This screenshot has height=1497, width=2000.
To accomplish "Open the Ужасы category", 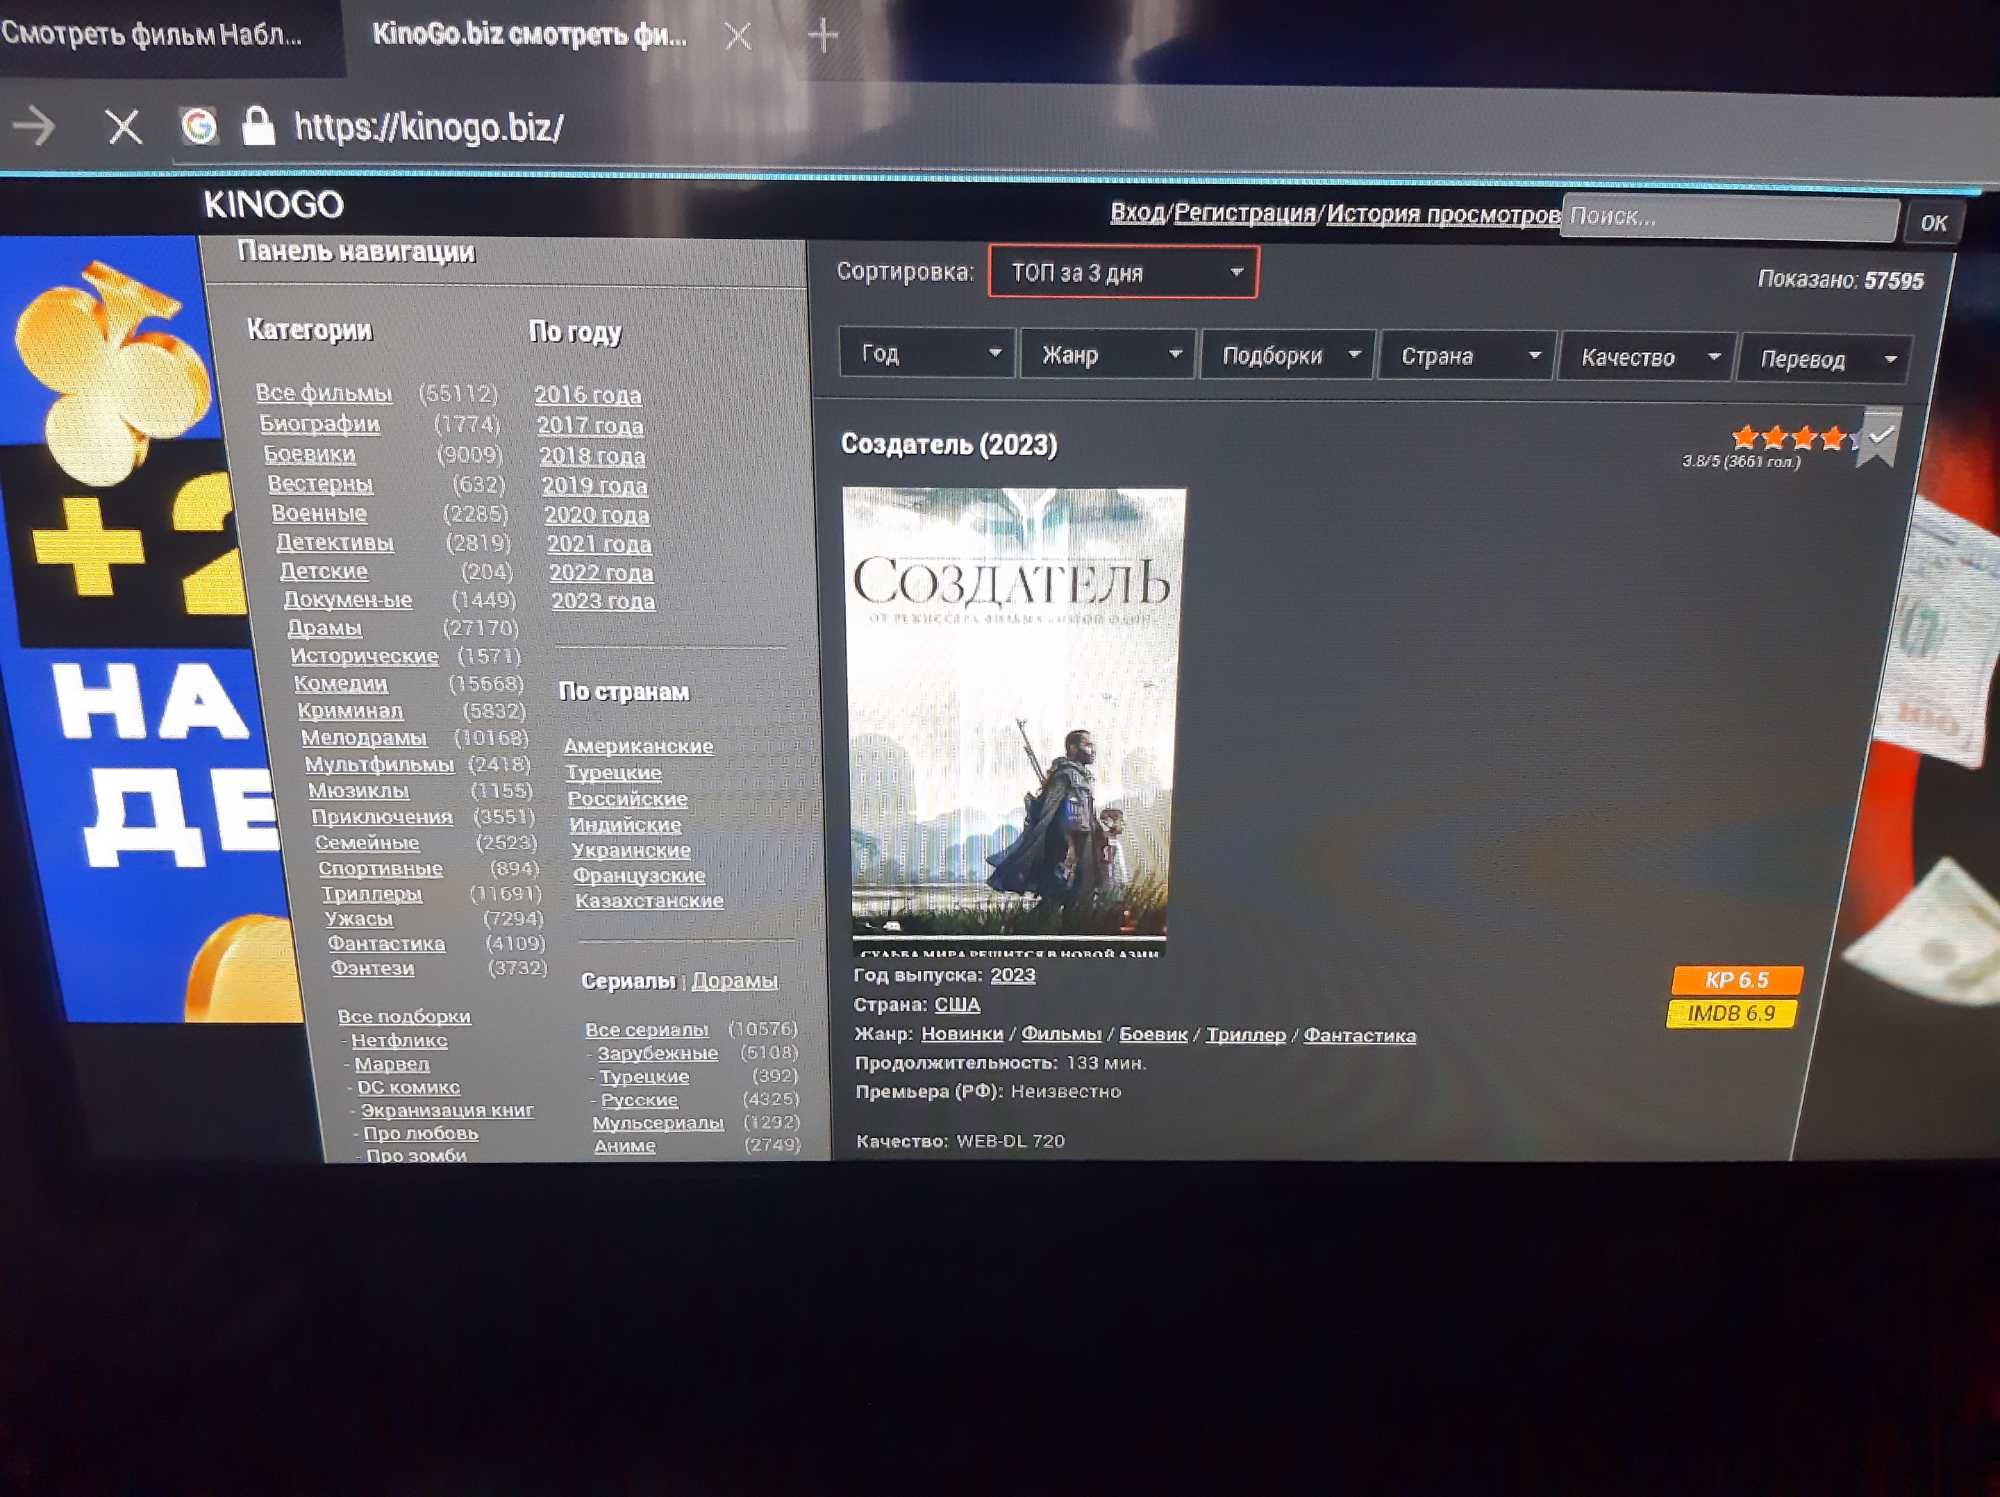I will [358, 919].
